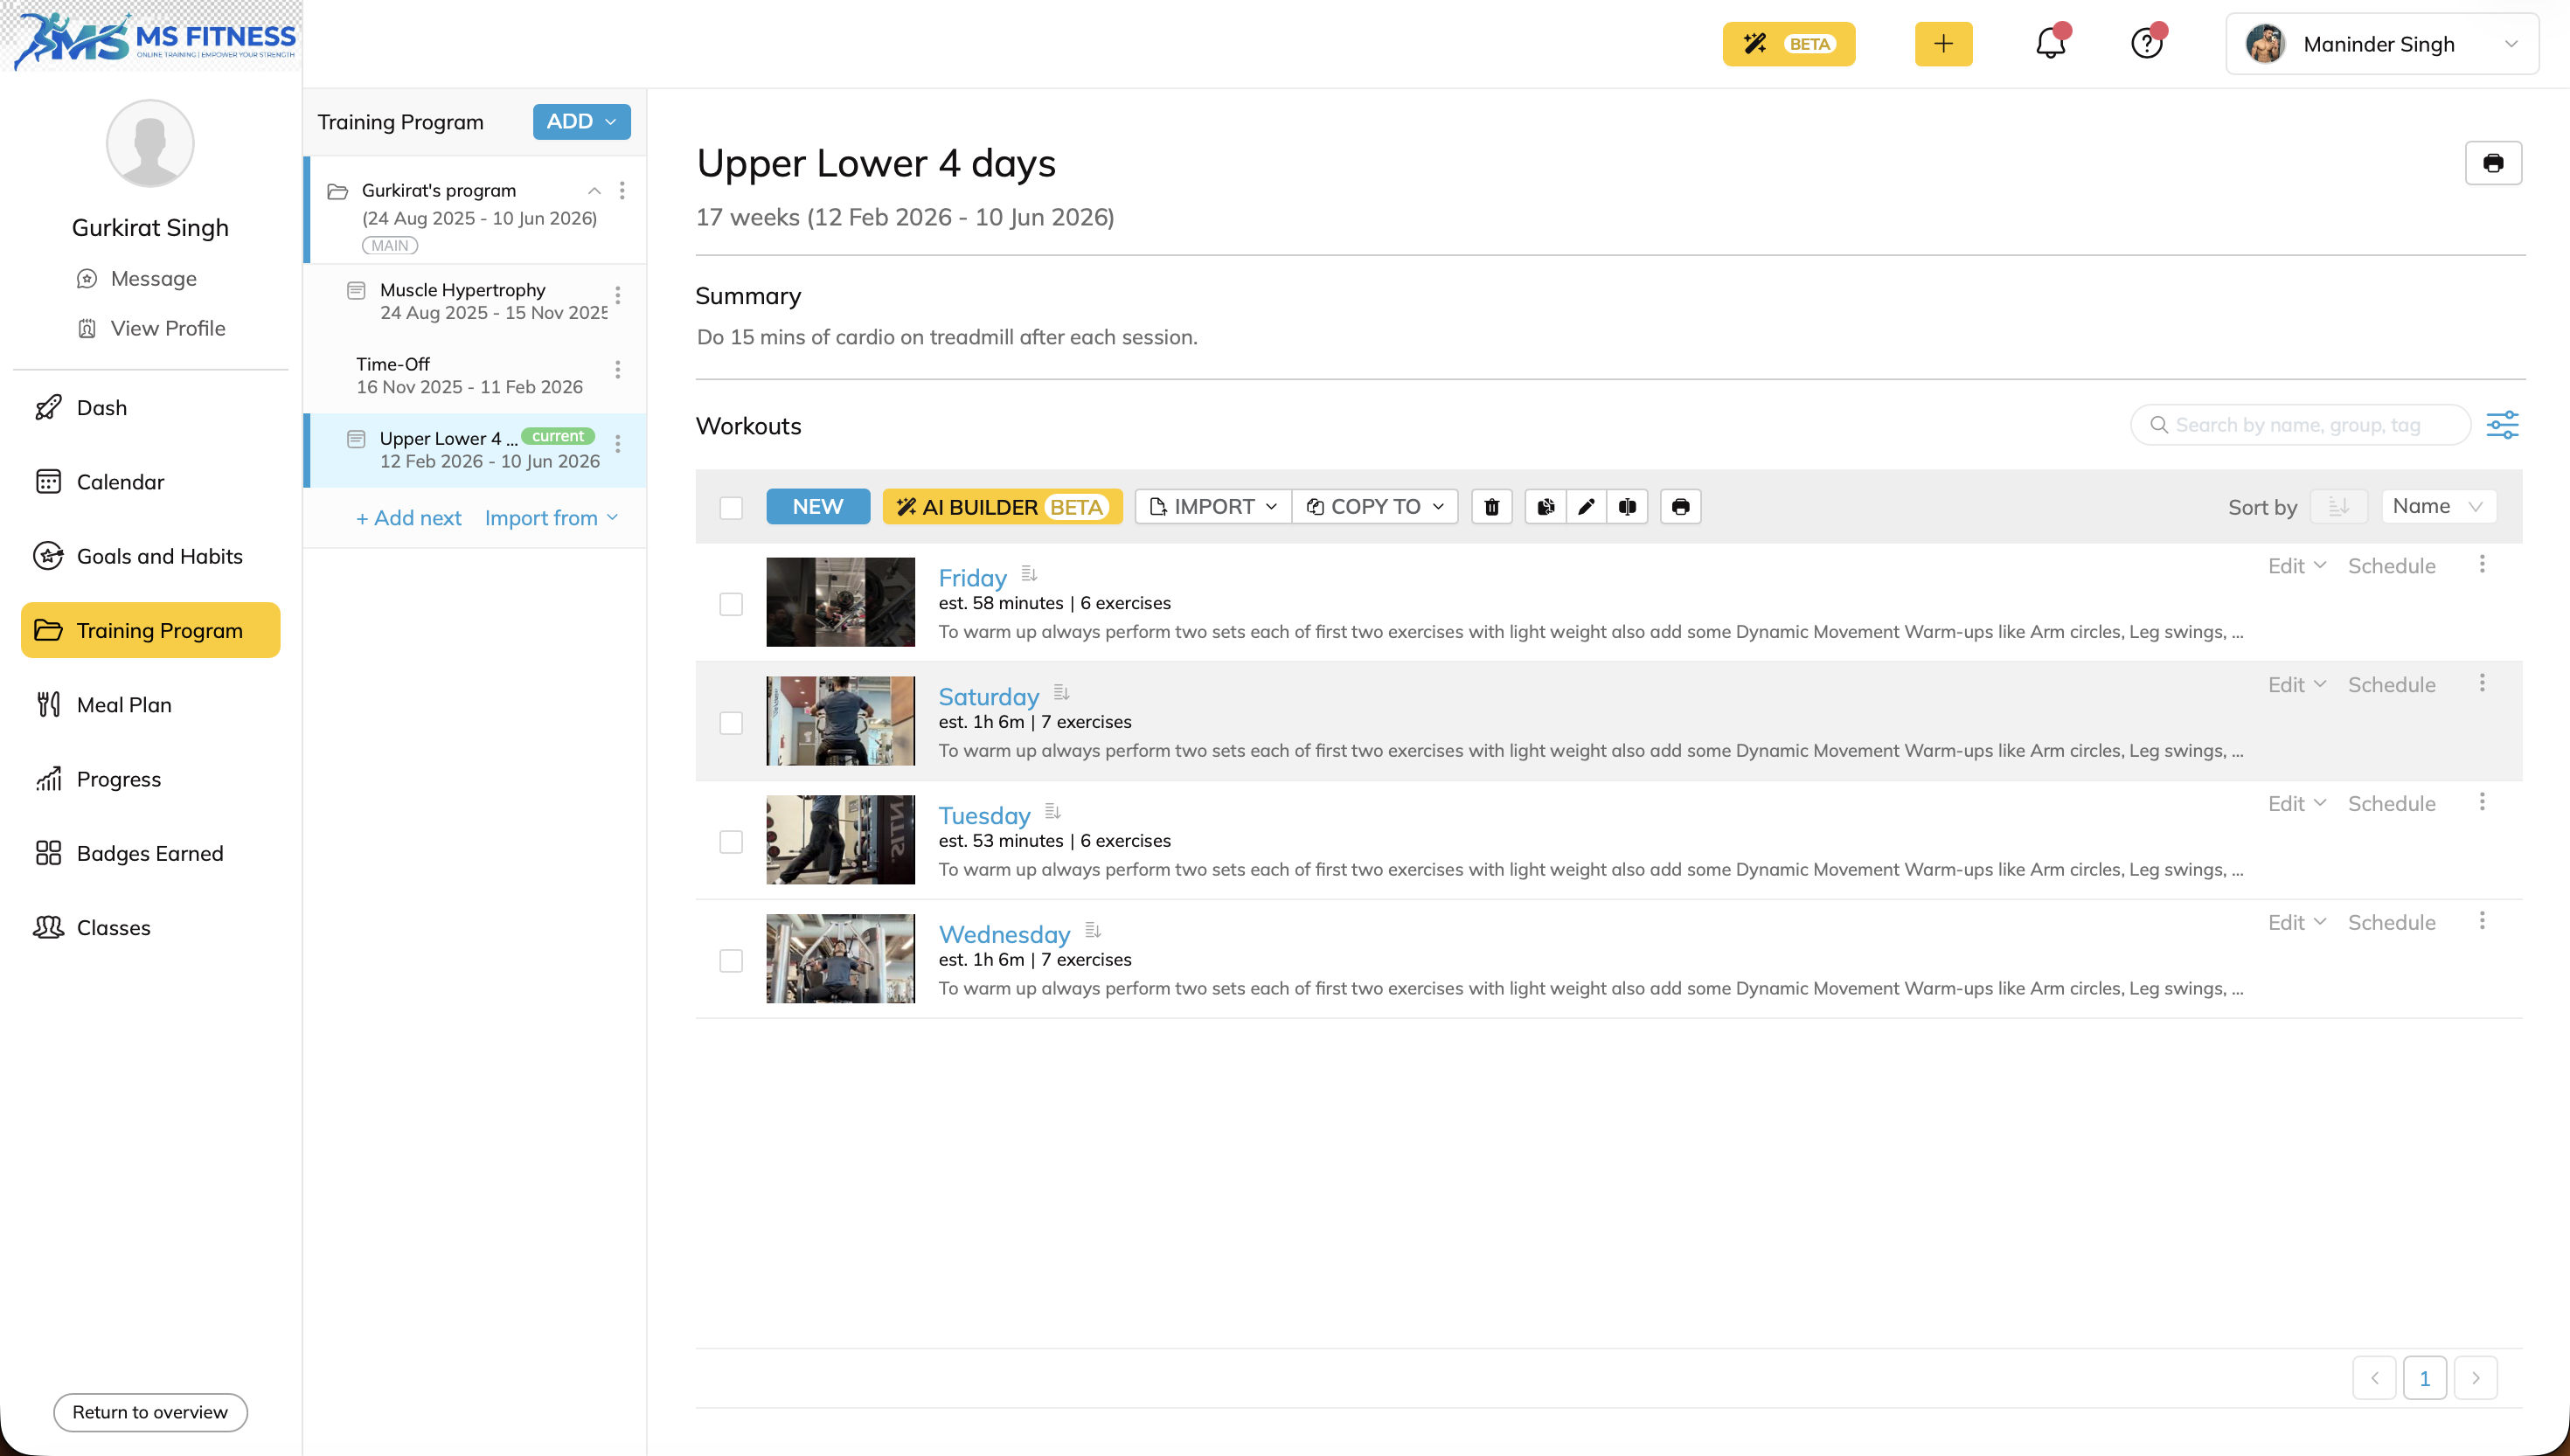Click the yellow plus quick-add button
Screen dimensions: 2570x1456
pos(1943,44)
